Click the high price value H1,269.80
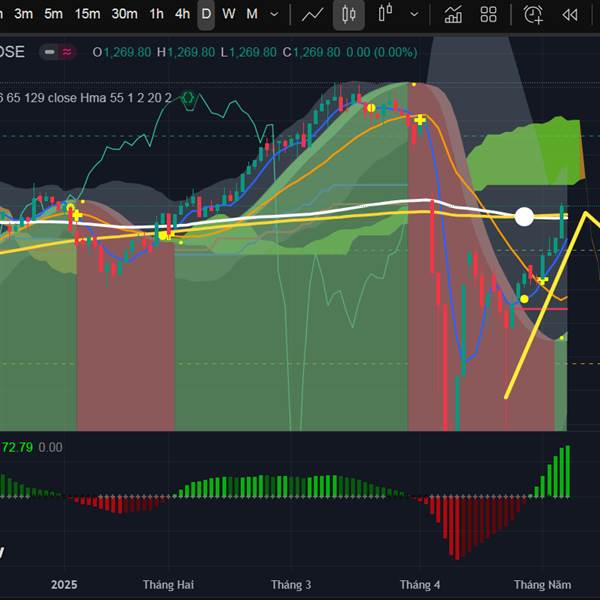Viewport: 600px width, 600px height. click(x=186, y=52)
